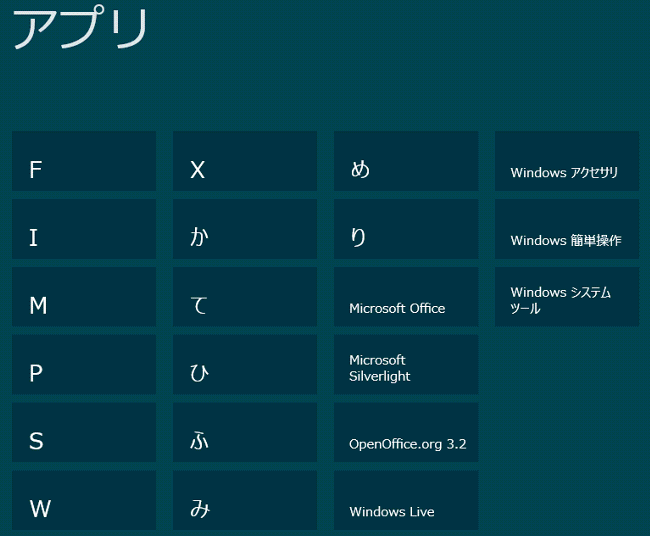Open the Windows 簡単操作 tile
650x536 pixels.
[x=567, y=229]
